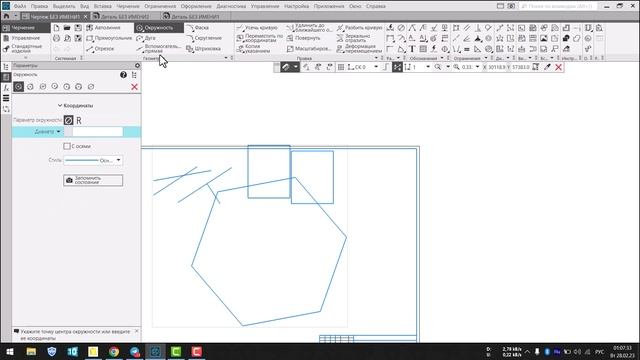Select the first circle construction method icon
This screenshot has width=640, height=360.
click(18, 87)
